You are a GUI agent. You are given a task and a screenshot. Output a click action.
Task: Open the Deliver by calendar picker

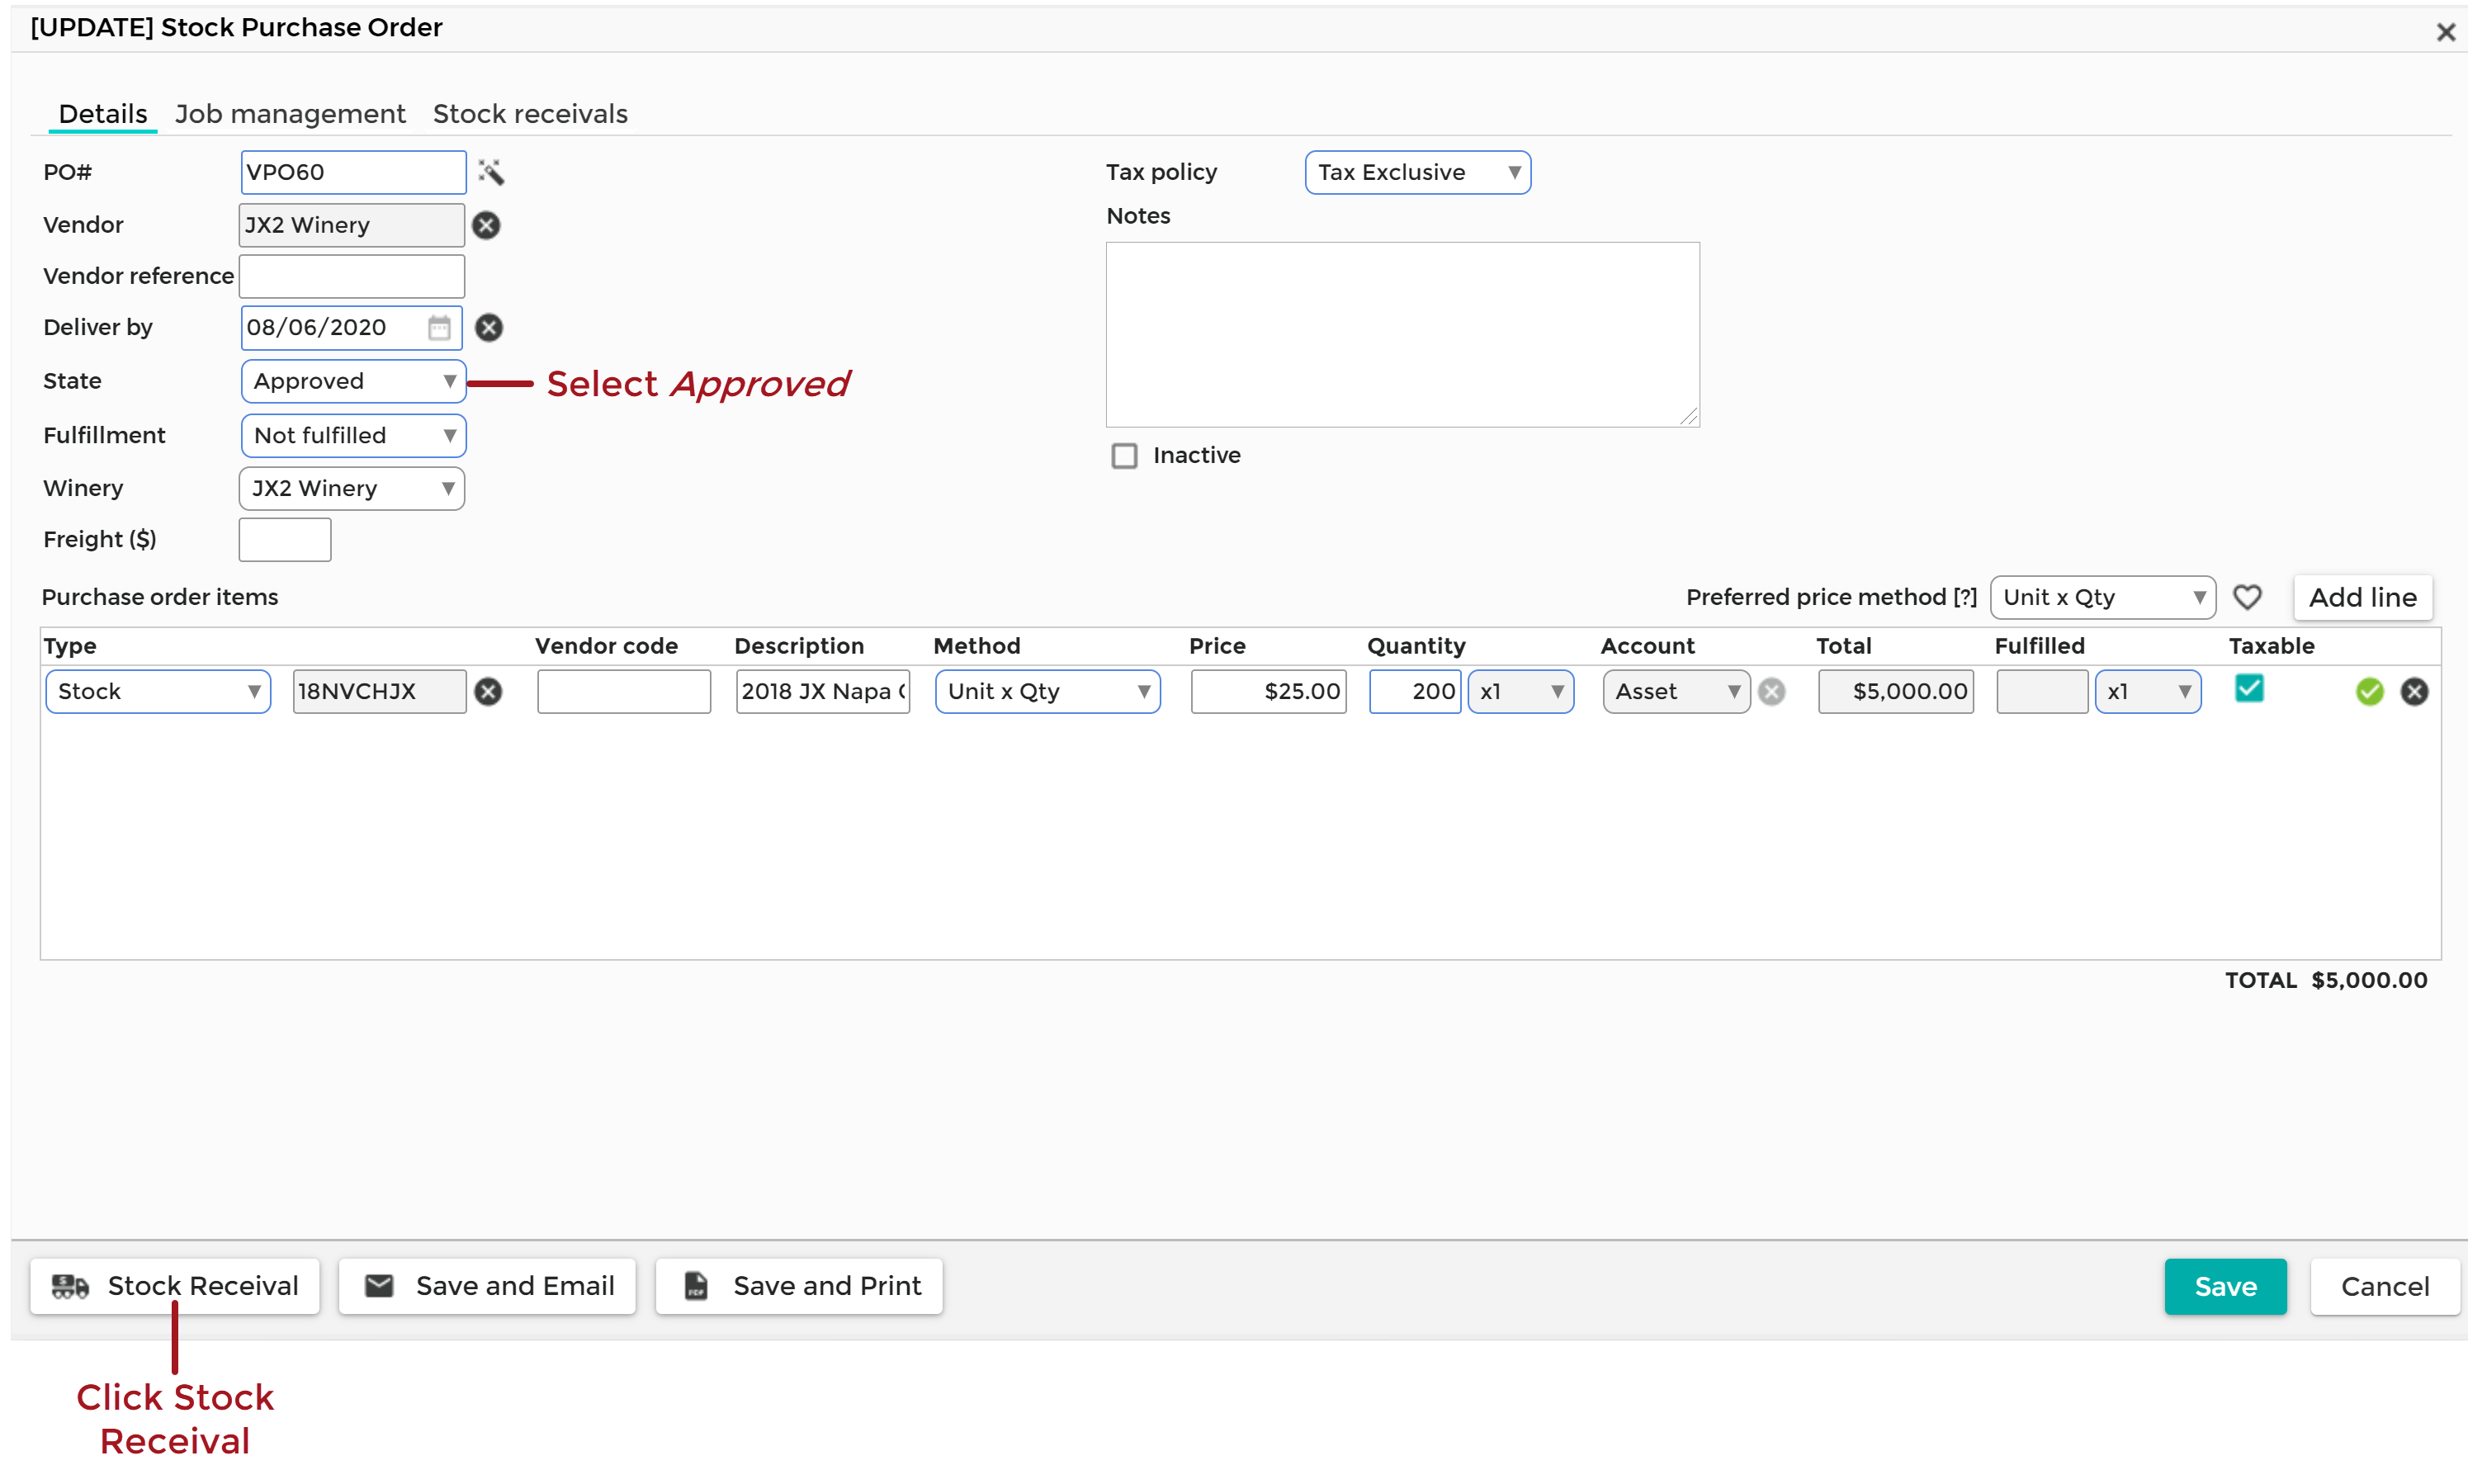[x=439, y=327]
